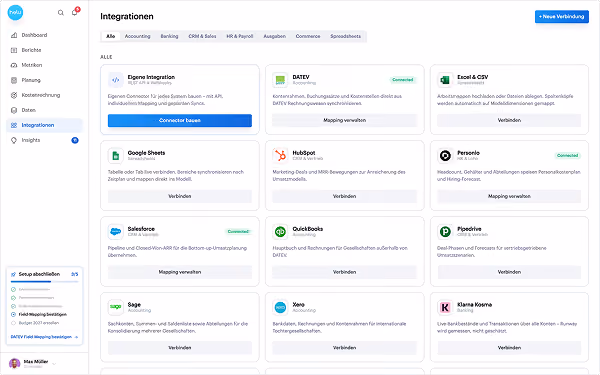
Task: Click Verbinden on the Google Sheets card
Action: click(180, 196)
